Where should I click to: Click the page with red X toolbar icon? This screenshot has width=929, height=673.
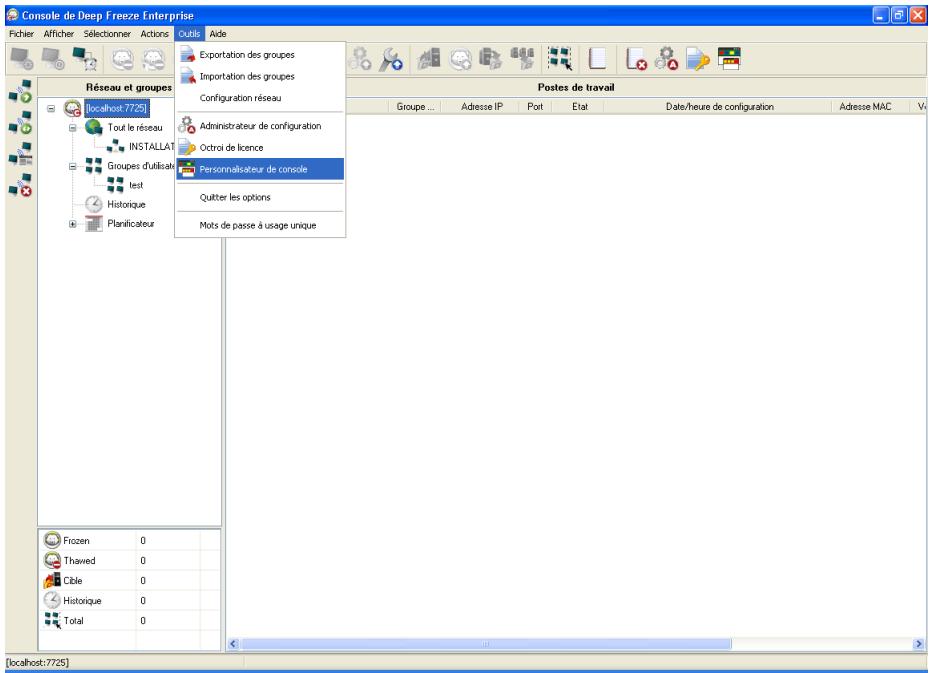(636, 59)
